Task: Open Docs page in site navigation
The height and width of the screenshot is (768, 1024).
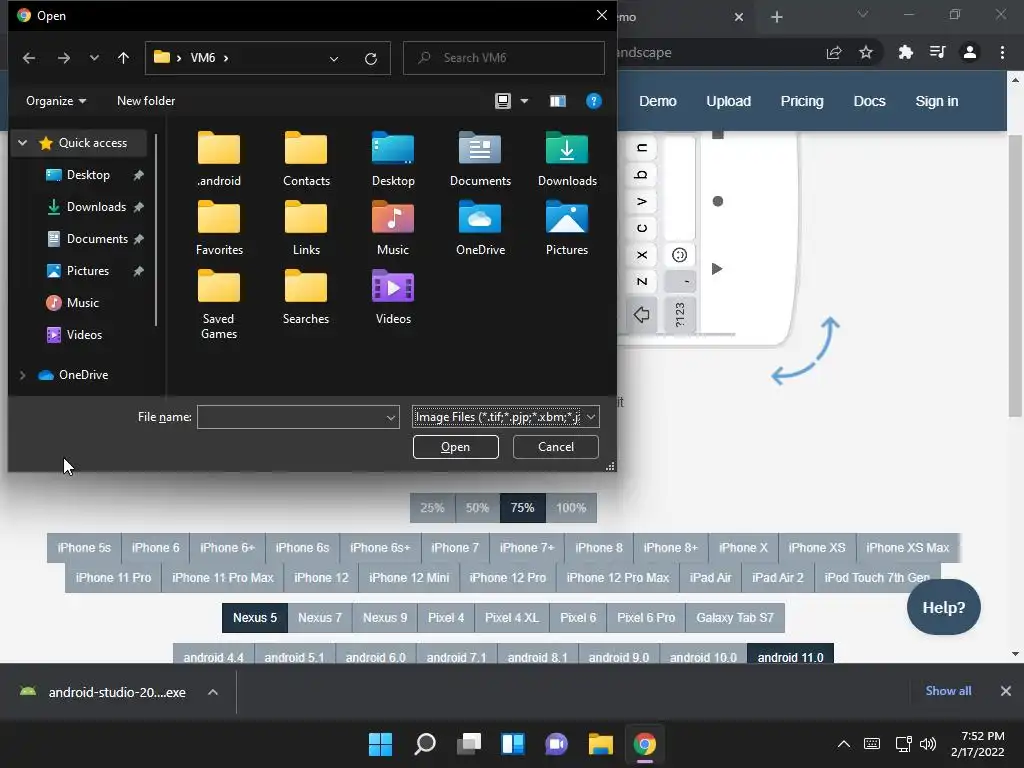Action: click(869, 101)
